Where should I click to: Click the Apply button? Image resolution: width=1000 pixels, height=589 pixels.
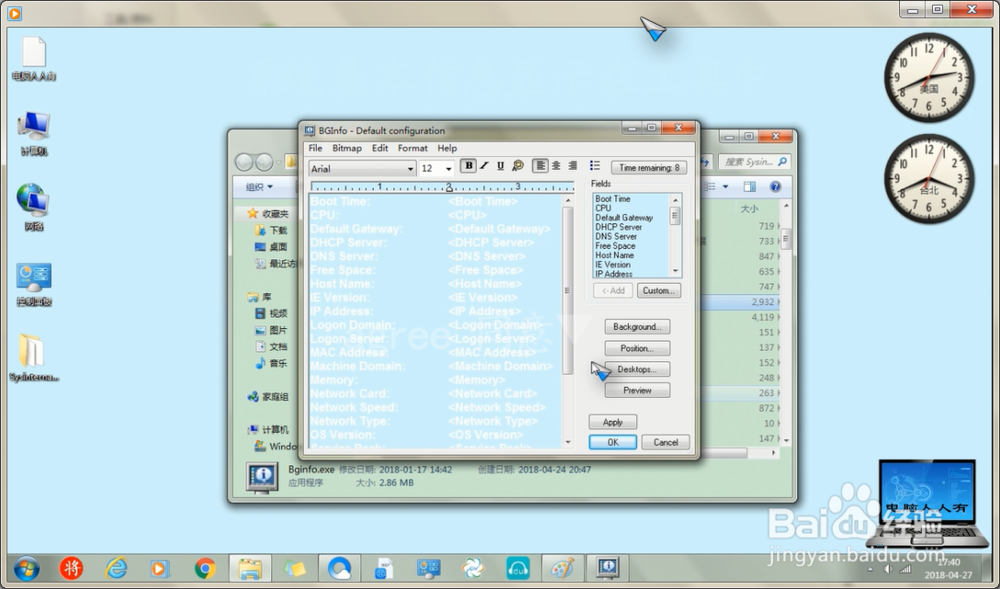(613, 423)
